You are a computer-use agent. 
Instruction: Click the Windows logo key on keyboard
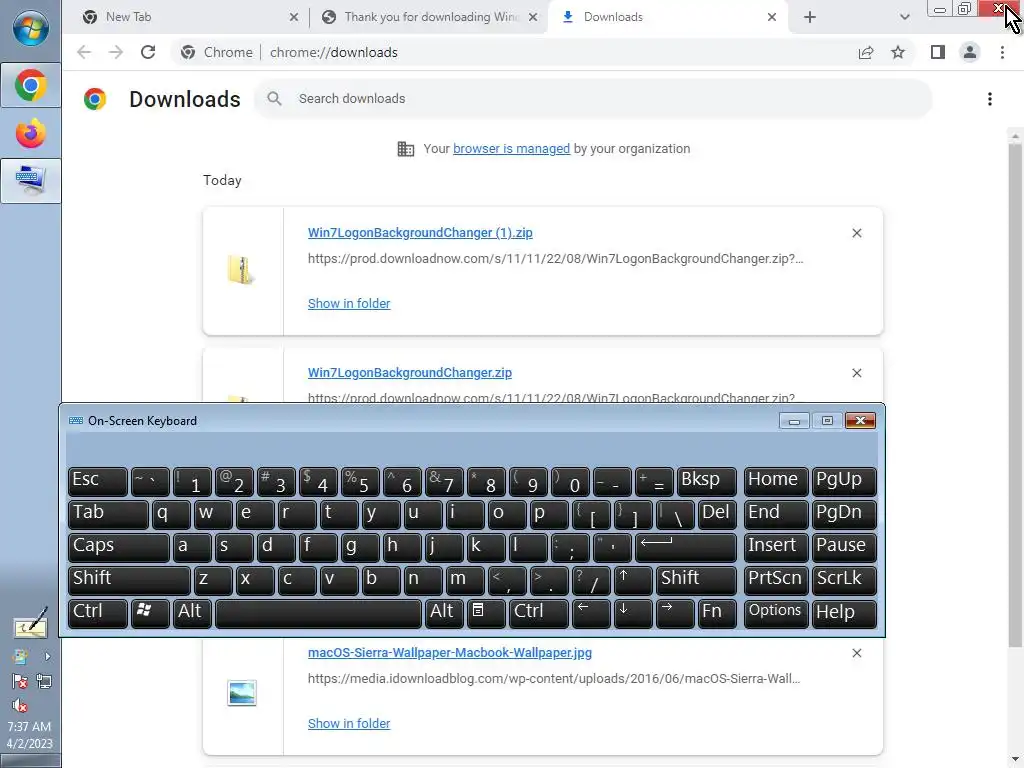point(150,613)
